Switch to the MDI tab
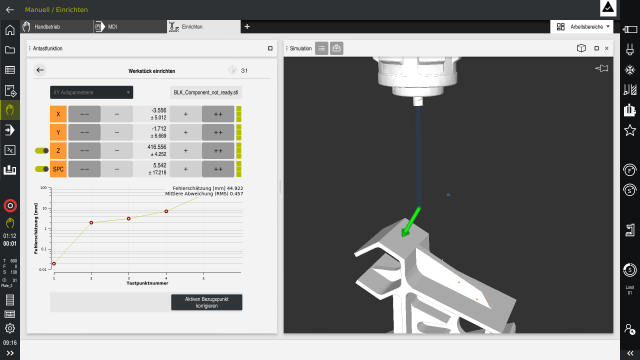Image resolution: width=640 pixels, height=360 pixels. [130, 27]
